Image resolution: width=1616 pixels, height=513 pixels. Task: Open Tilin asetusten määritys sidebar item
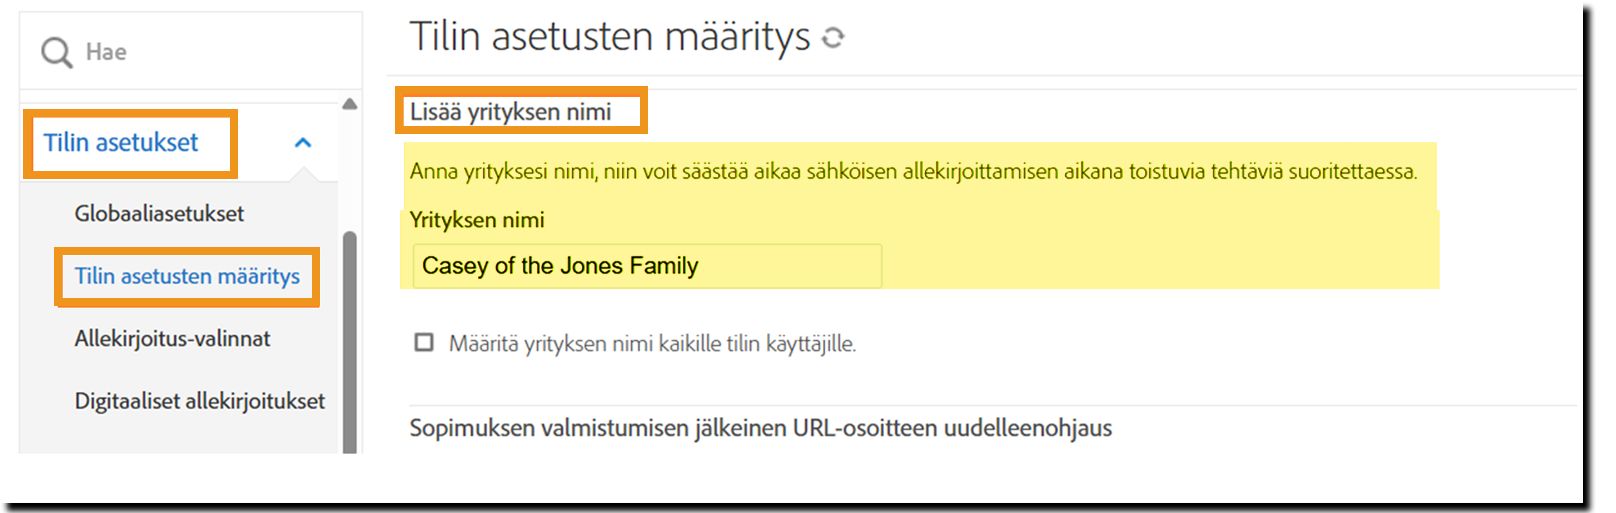[x=187, y=276]
